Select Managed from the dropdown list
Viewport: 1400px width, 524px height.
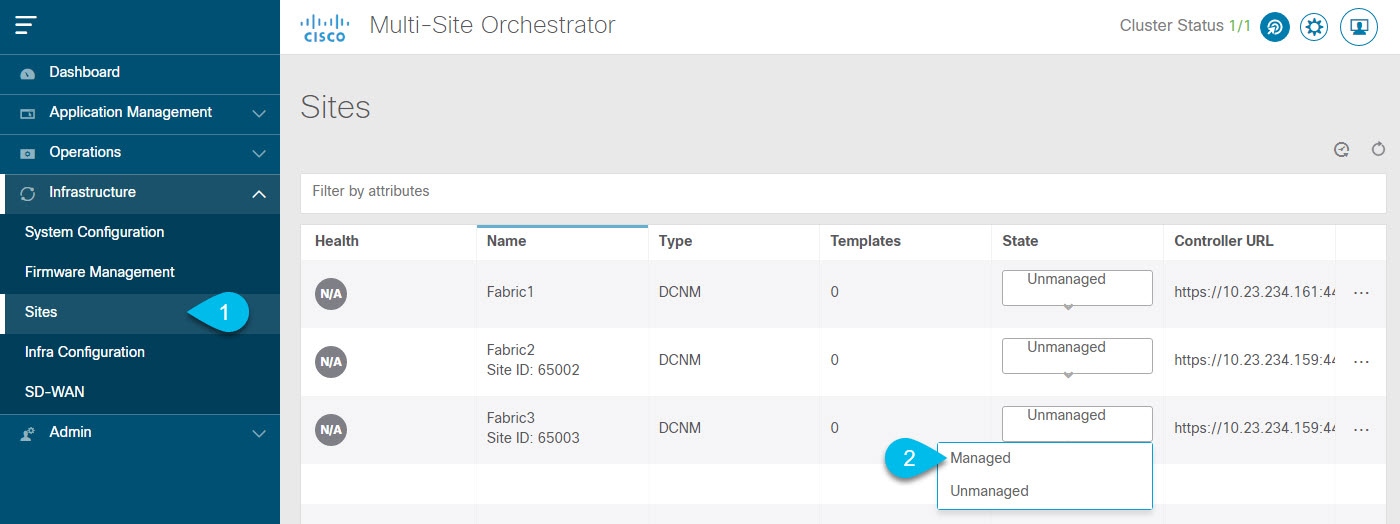click(x=1045, y=459)
